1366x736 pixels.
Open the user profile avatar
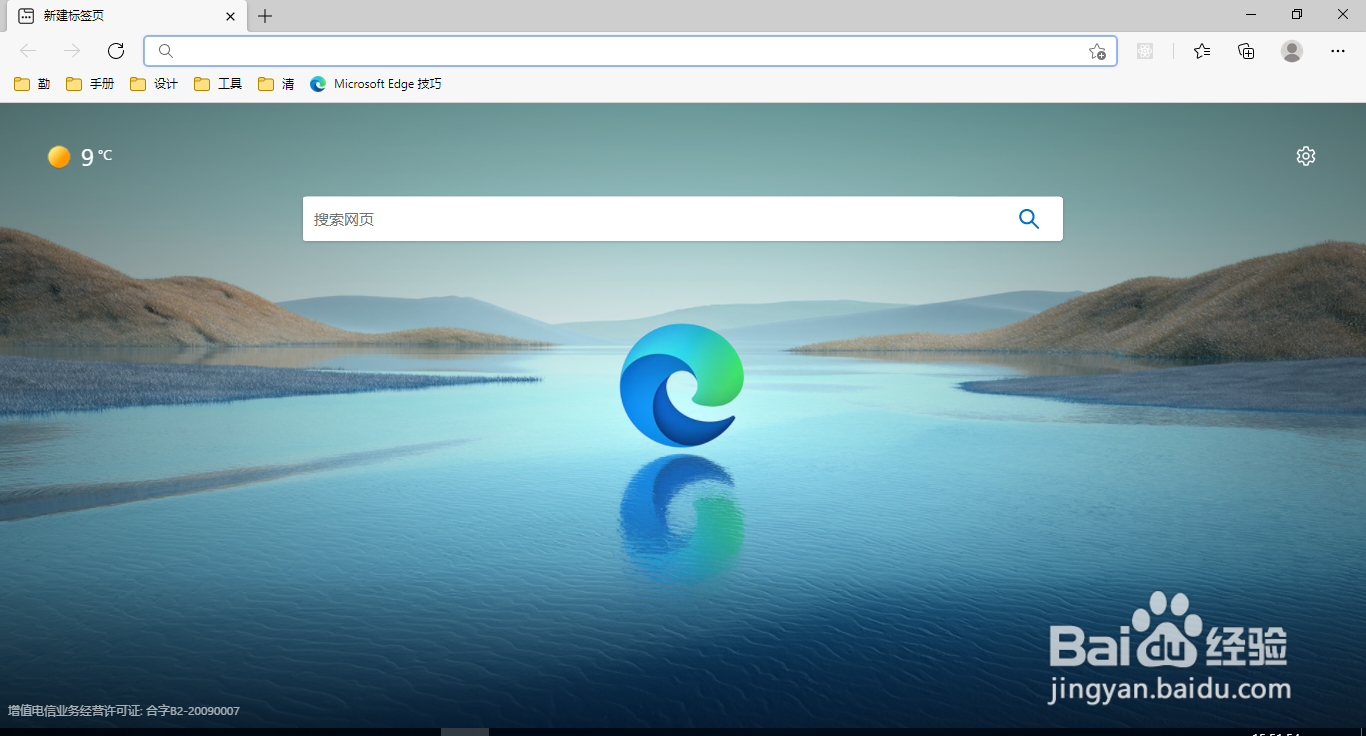pos(1292,51)
